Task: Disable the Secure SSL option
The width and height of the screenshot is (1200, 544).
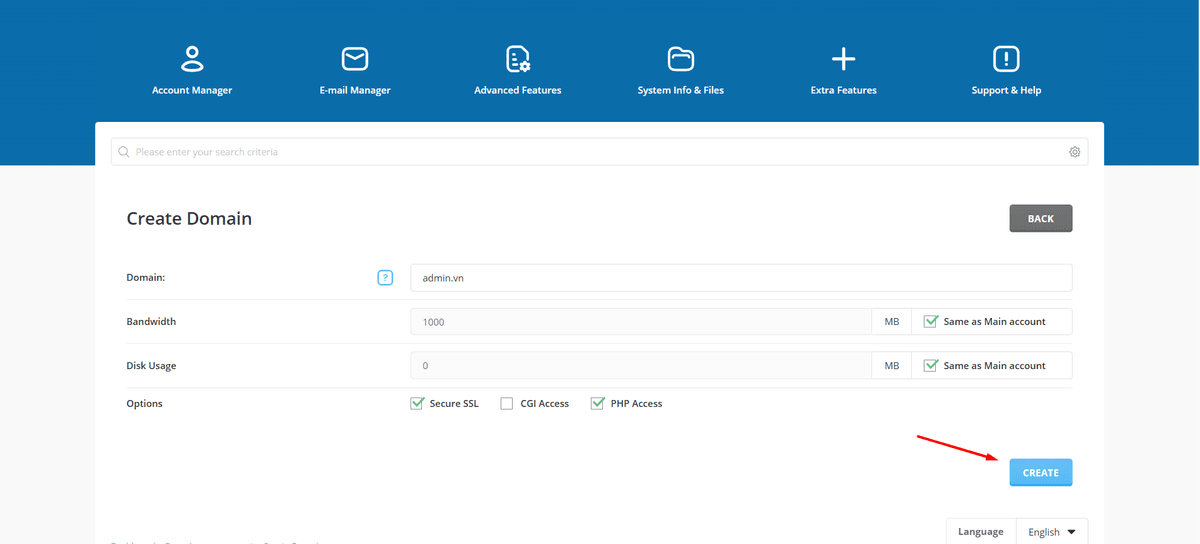Action: click(418, 404)
